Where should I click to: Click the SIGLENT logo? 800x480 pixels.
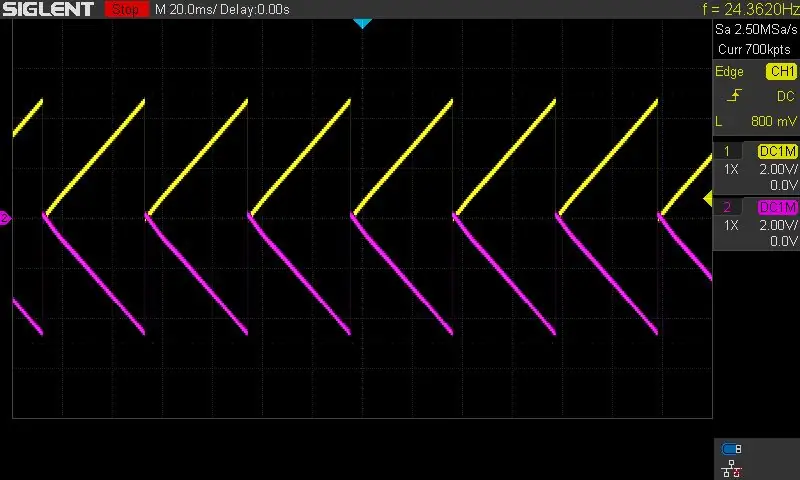[48, 9]
